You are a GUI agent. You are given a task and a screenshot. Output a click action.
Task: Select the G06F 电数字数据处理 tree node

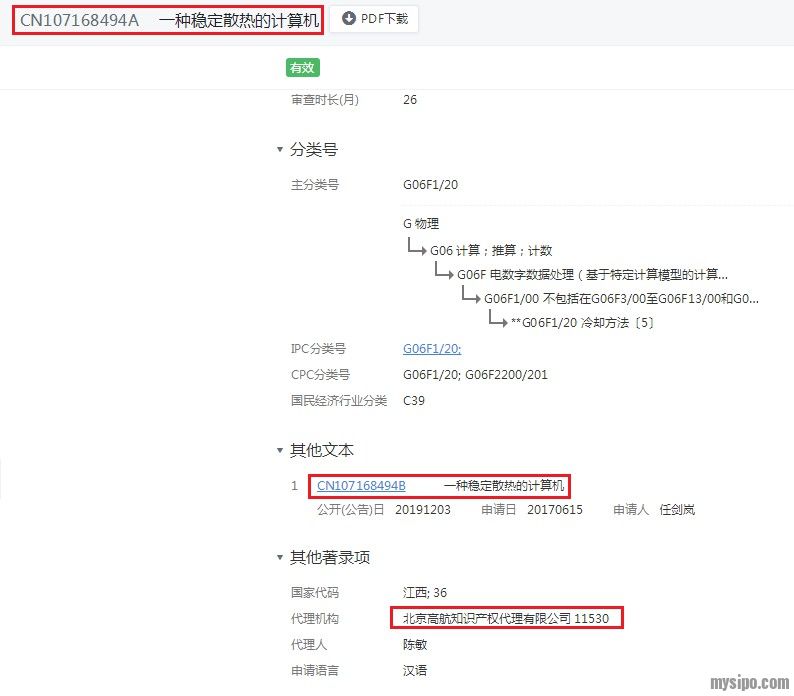[x=592, y=275]
